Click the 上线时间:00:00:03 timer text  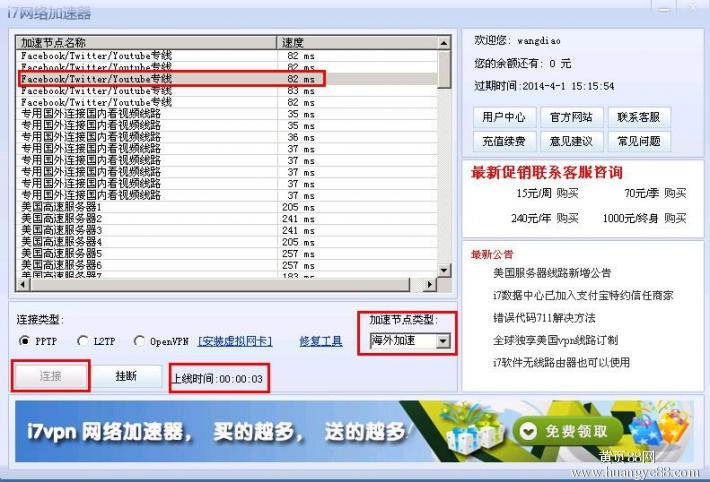click(x=218, y=379)
